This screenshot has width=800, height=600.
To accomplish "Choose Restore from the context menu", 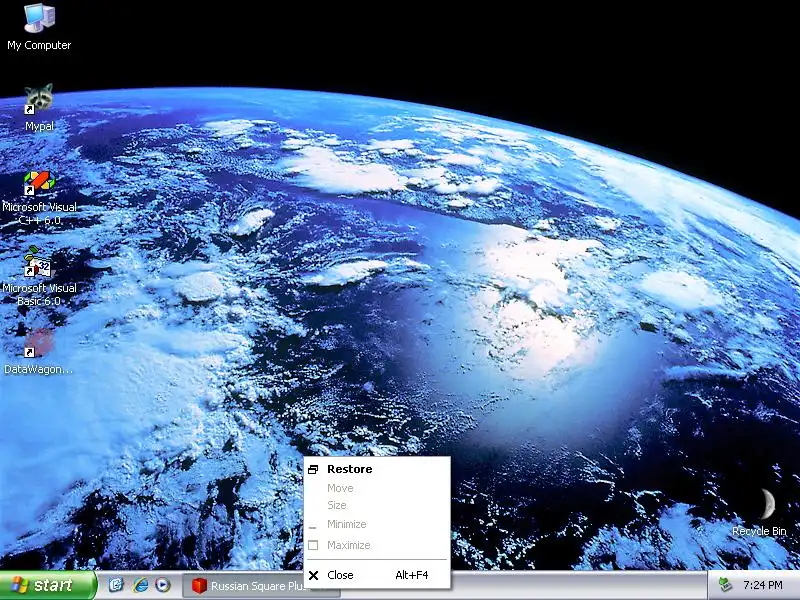I will [x=377, y=469].
